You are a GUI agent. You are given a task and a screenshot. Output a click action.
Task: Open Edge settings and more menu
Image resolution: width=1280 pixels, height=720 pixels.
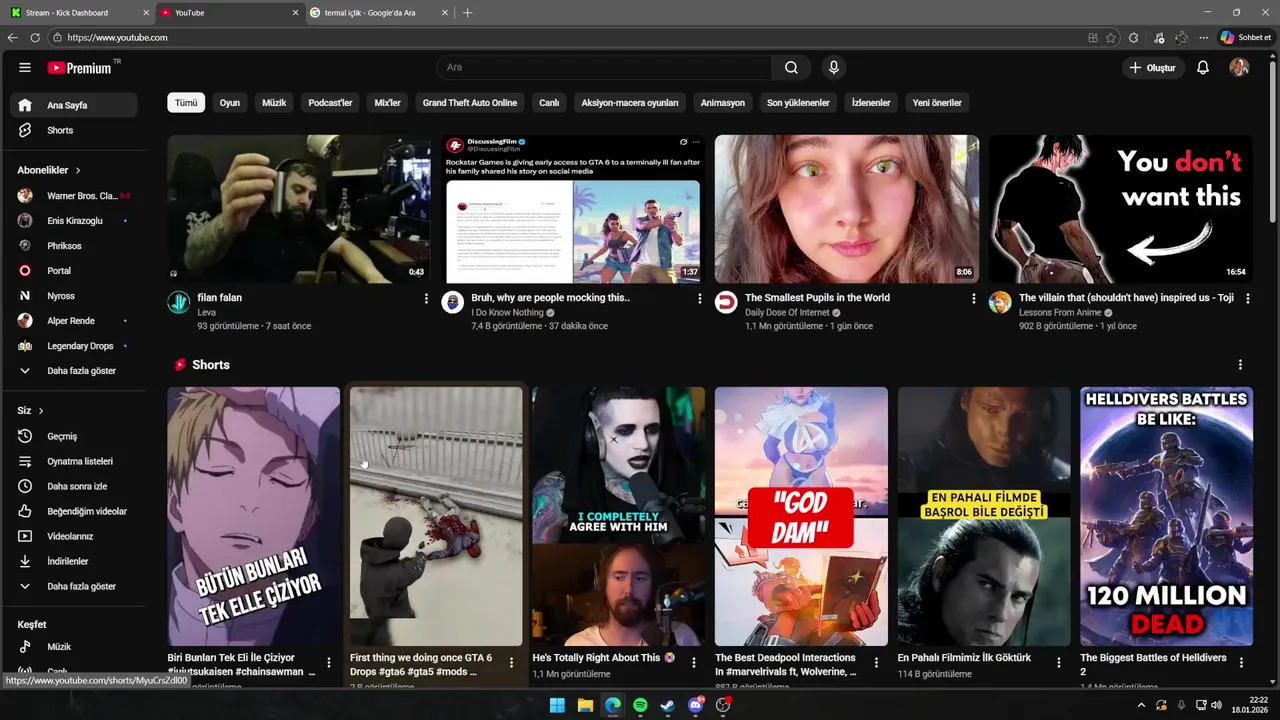pos(1204,37)
